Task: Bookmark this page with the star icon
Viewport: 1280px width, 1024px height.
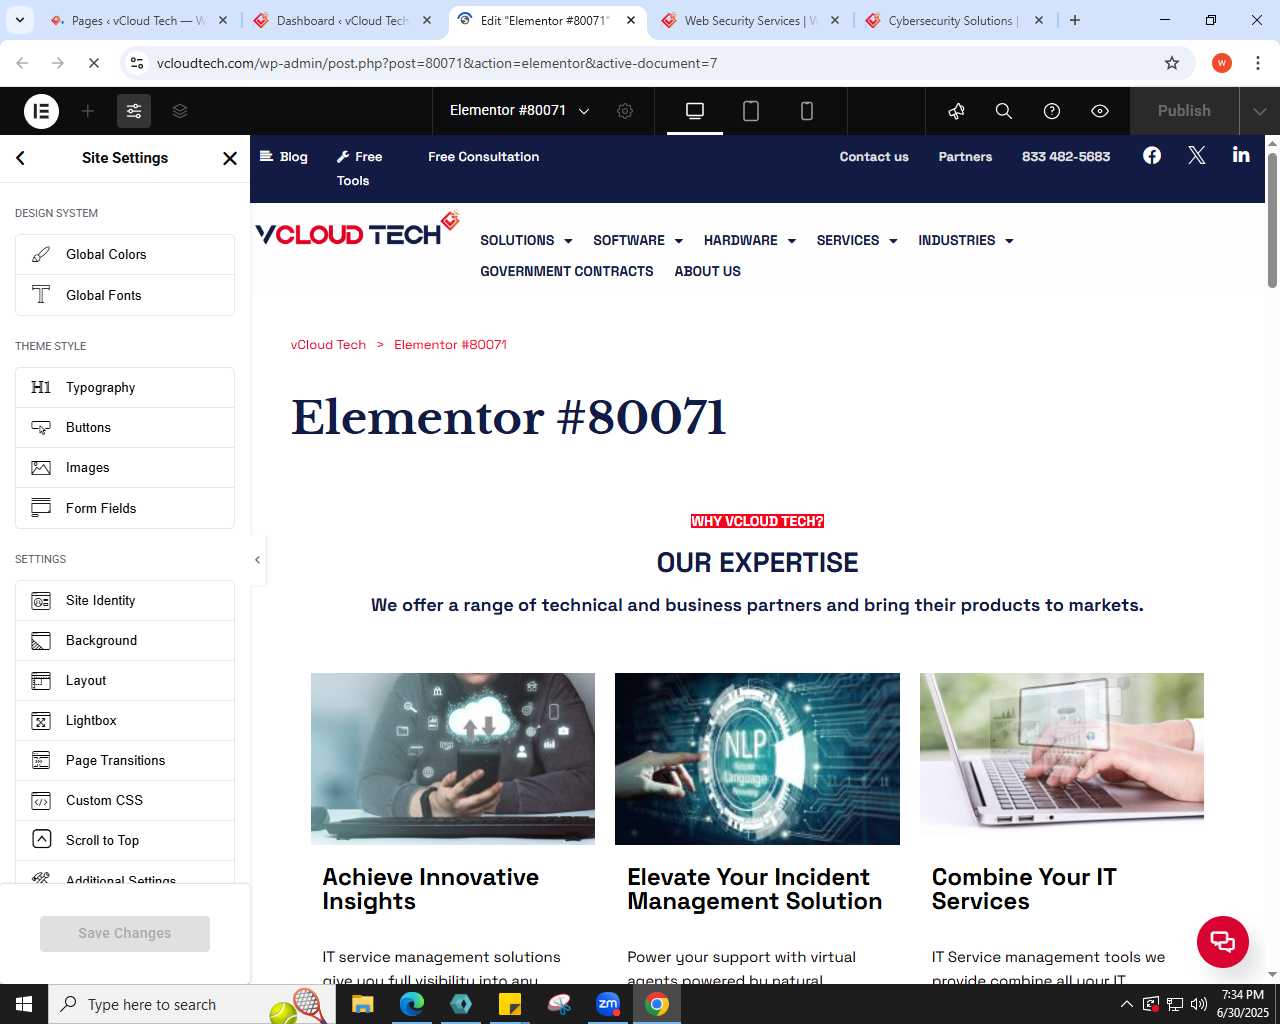Action: [x=1172, y=63]
